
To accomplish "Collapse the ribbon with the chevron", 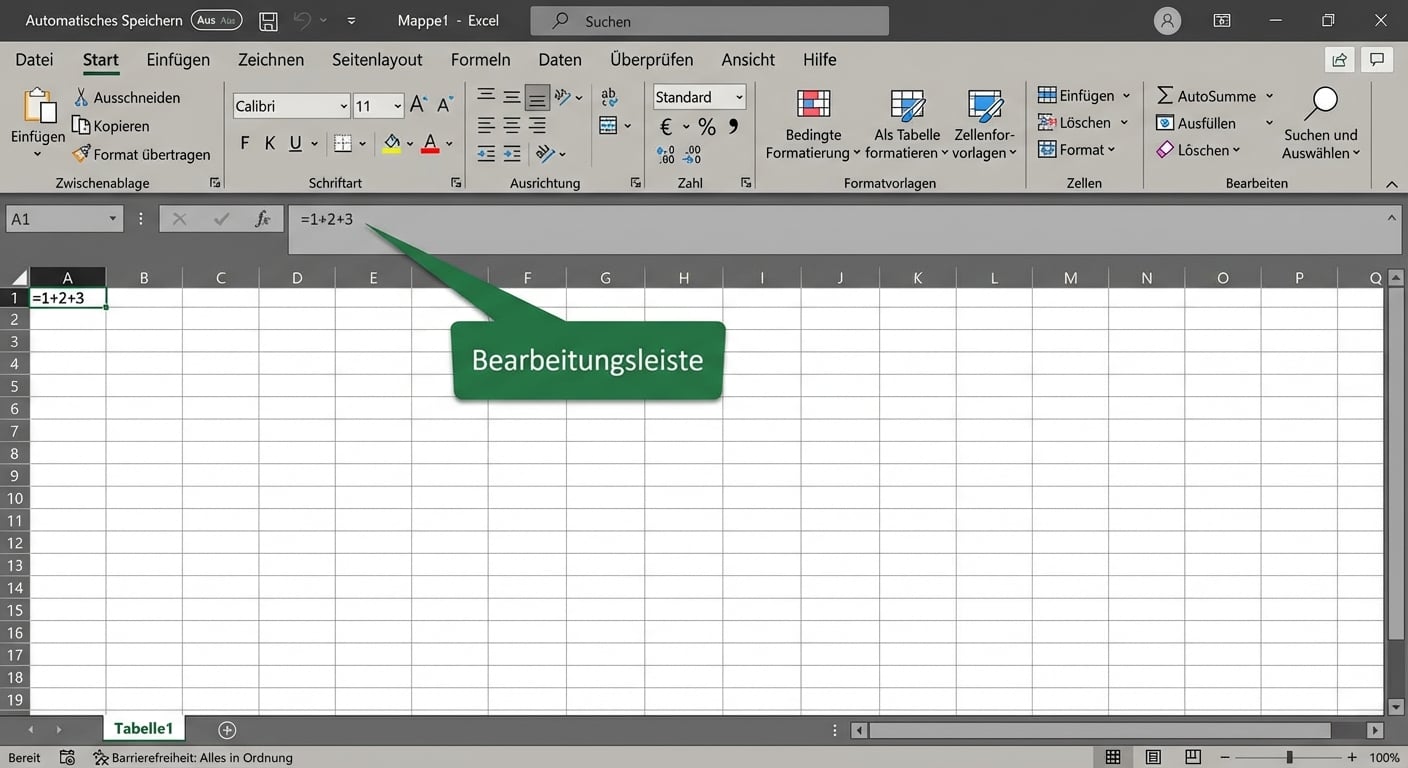I will 1391,184.
